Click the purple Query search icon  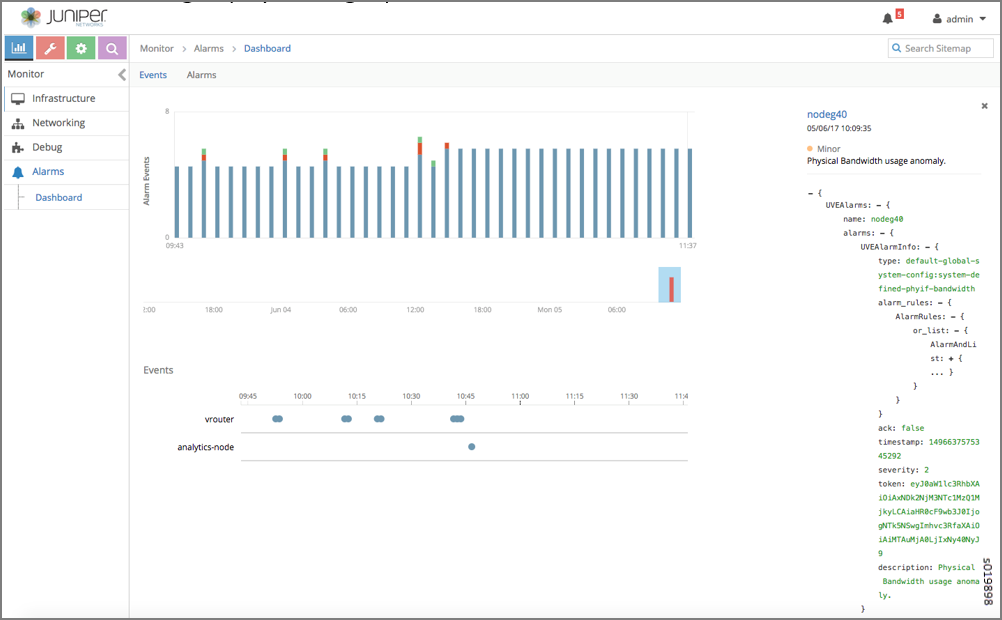coord(112,48)
